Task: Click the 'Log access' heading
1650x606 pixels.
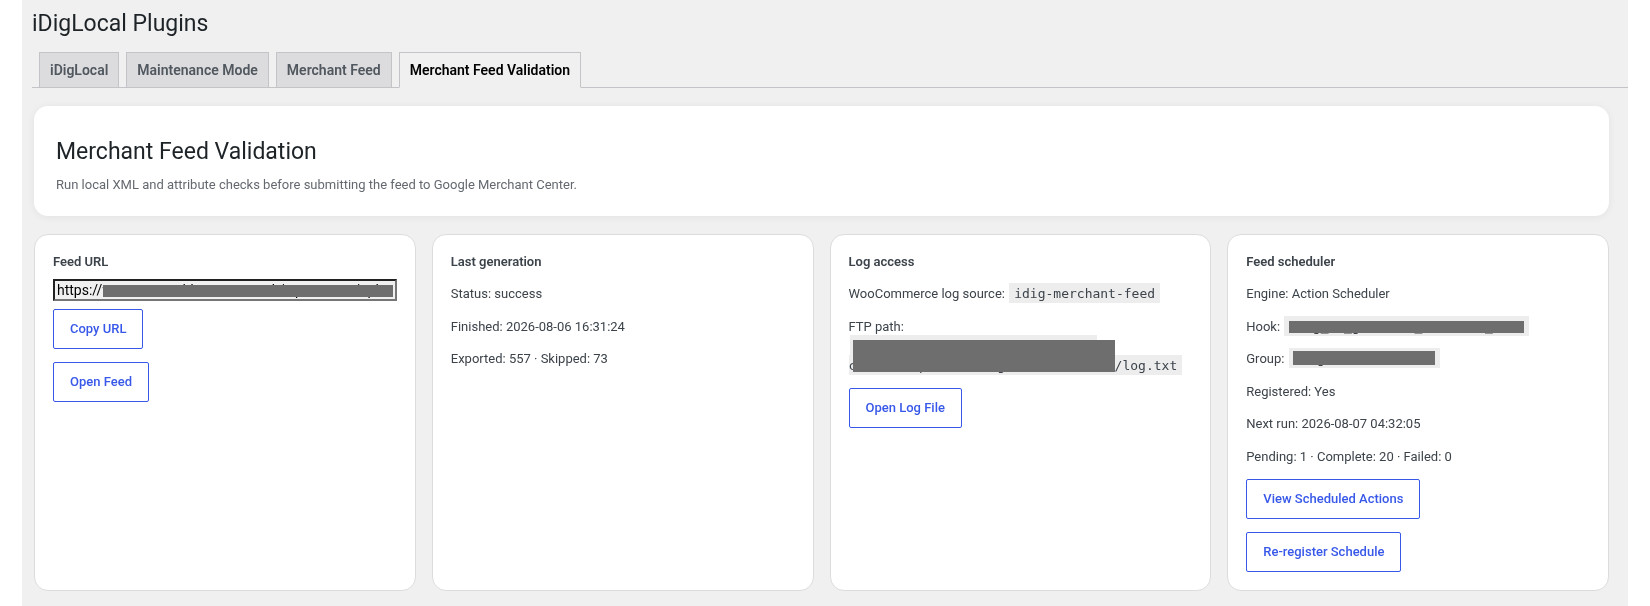Action: point(881,262)
